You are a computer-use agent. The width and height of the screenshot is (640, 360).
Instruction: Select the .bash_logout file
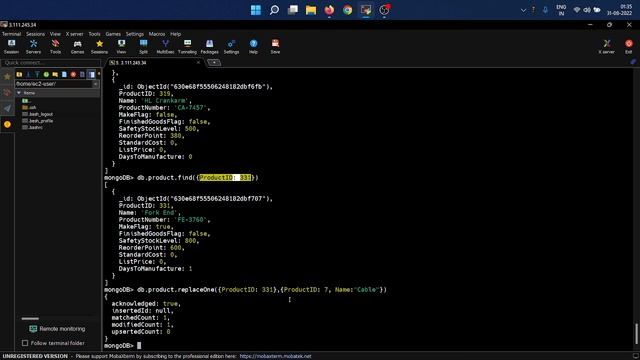tap(38, 114)
